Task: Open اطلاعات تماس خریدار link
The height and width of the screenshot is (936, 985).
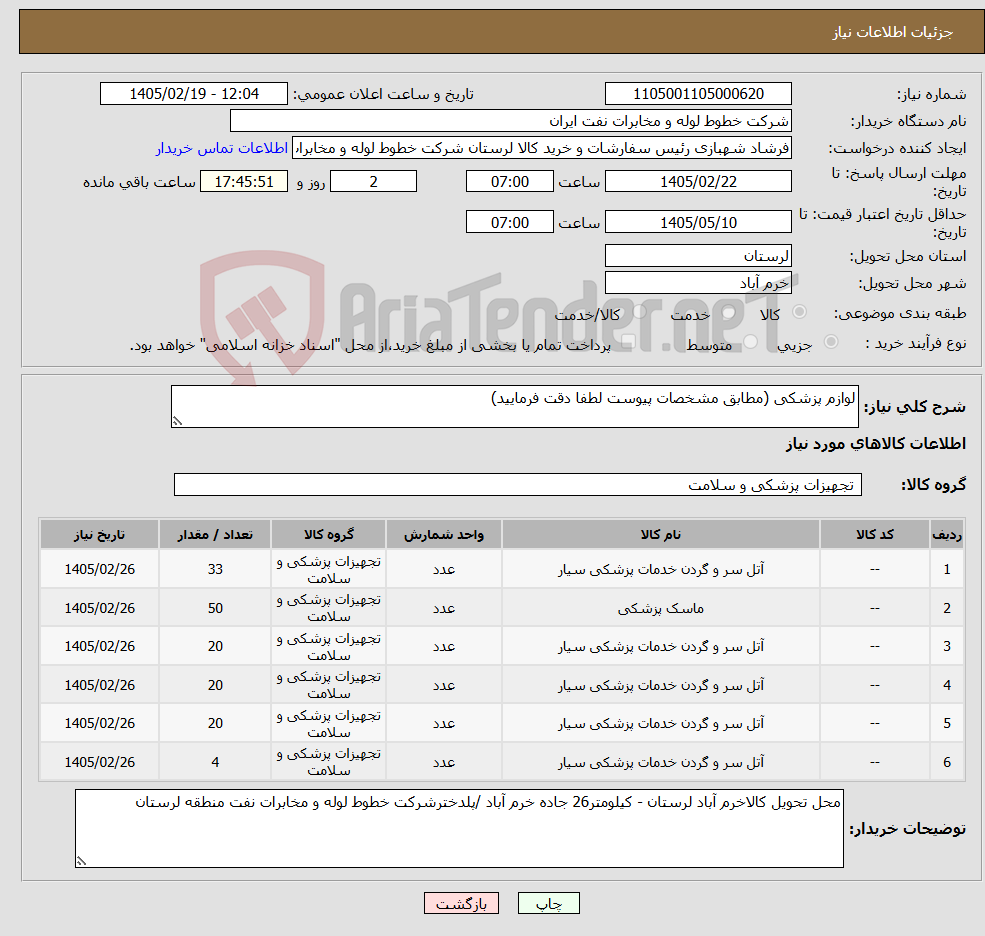Action: pos(222,148)
